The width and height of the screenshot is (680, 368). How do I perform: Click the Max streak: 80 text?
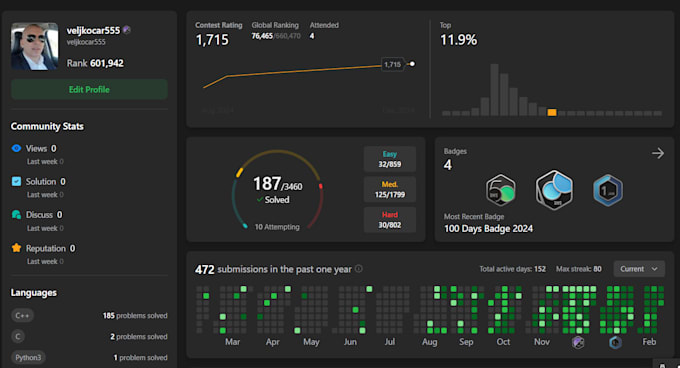tap(579, 269)
